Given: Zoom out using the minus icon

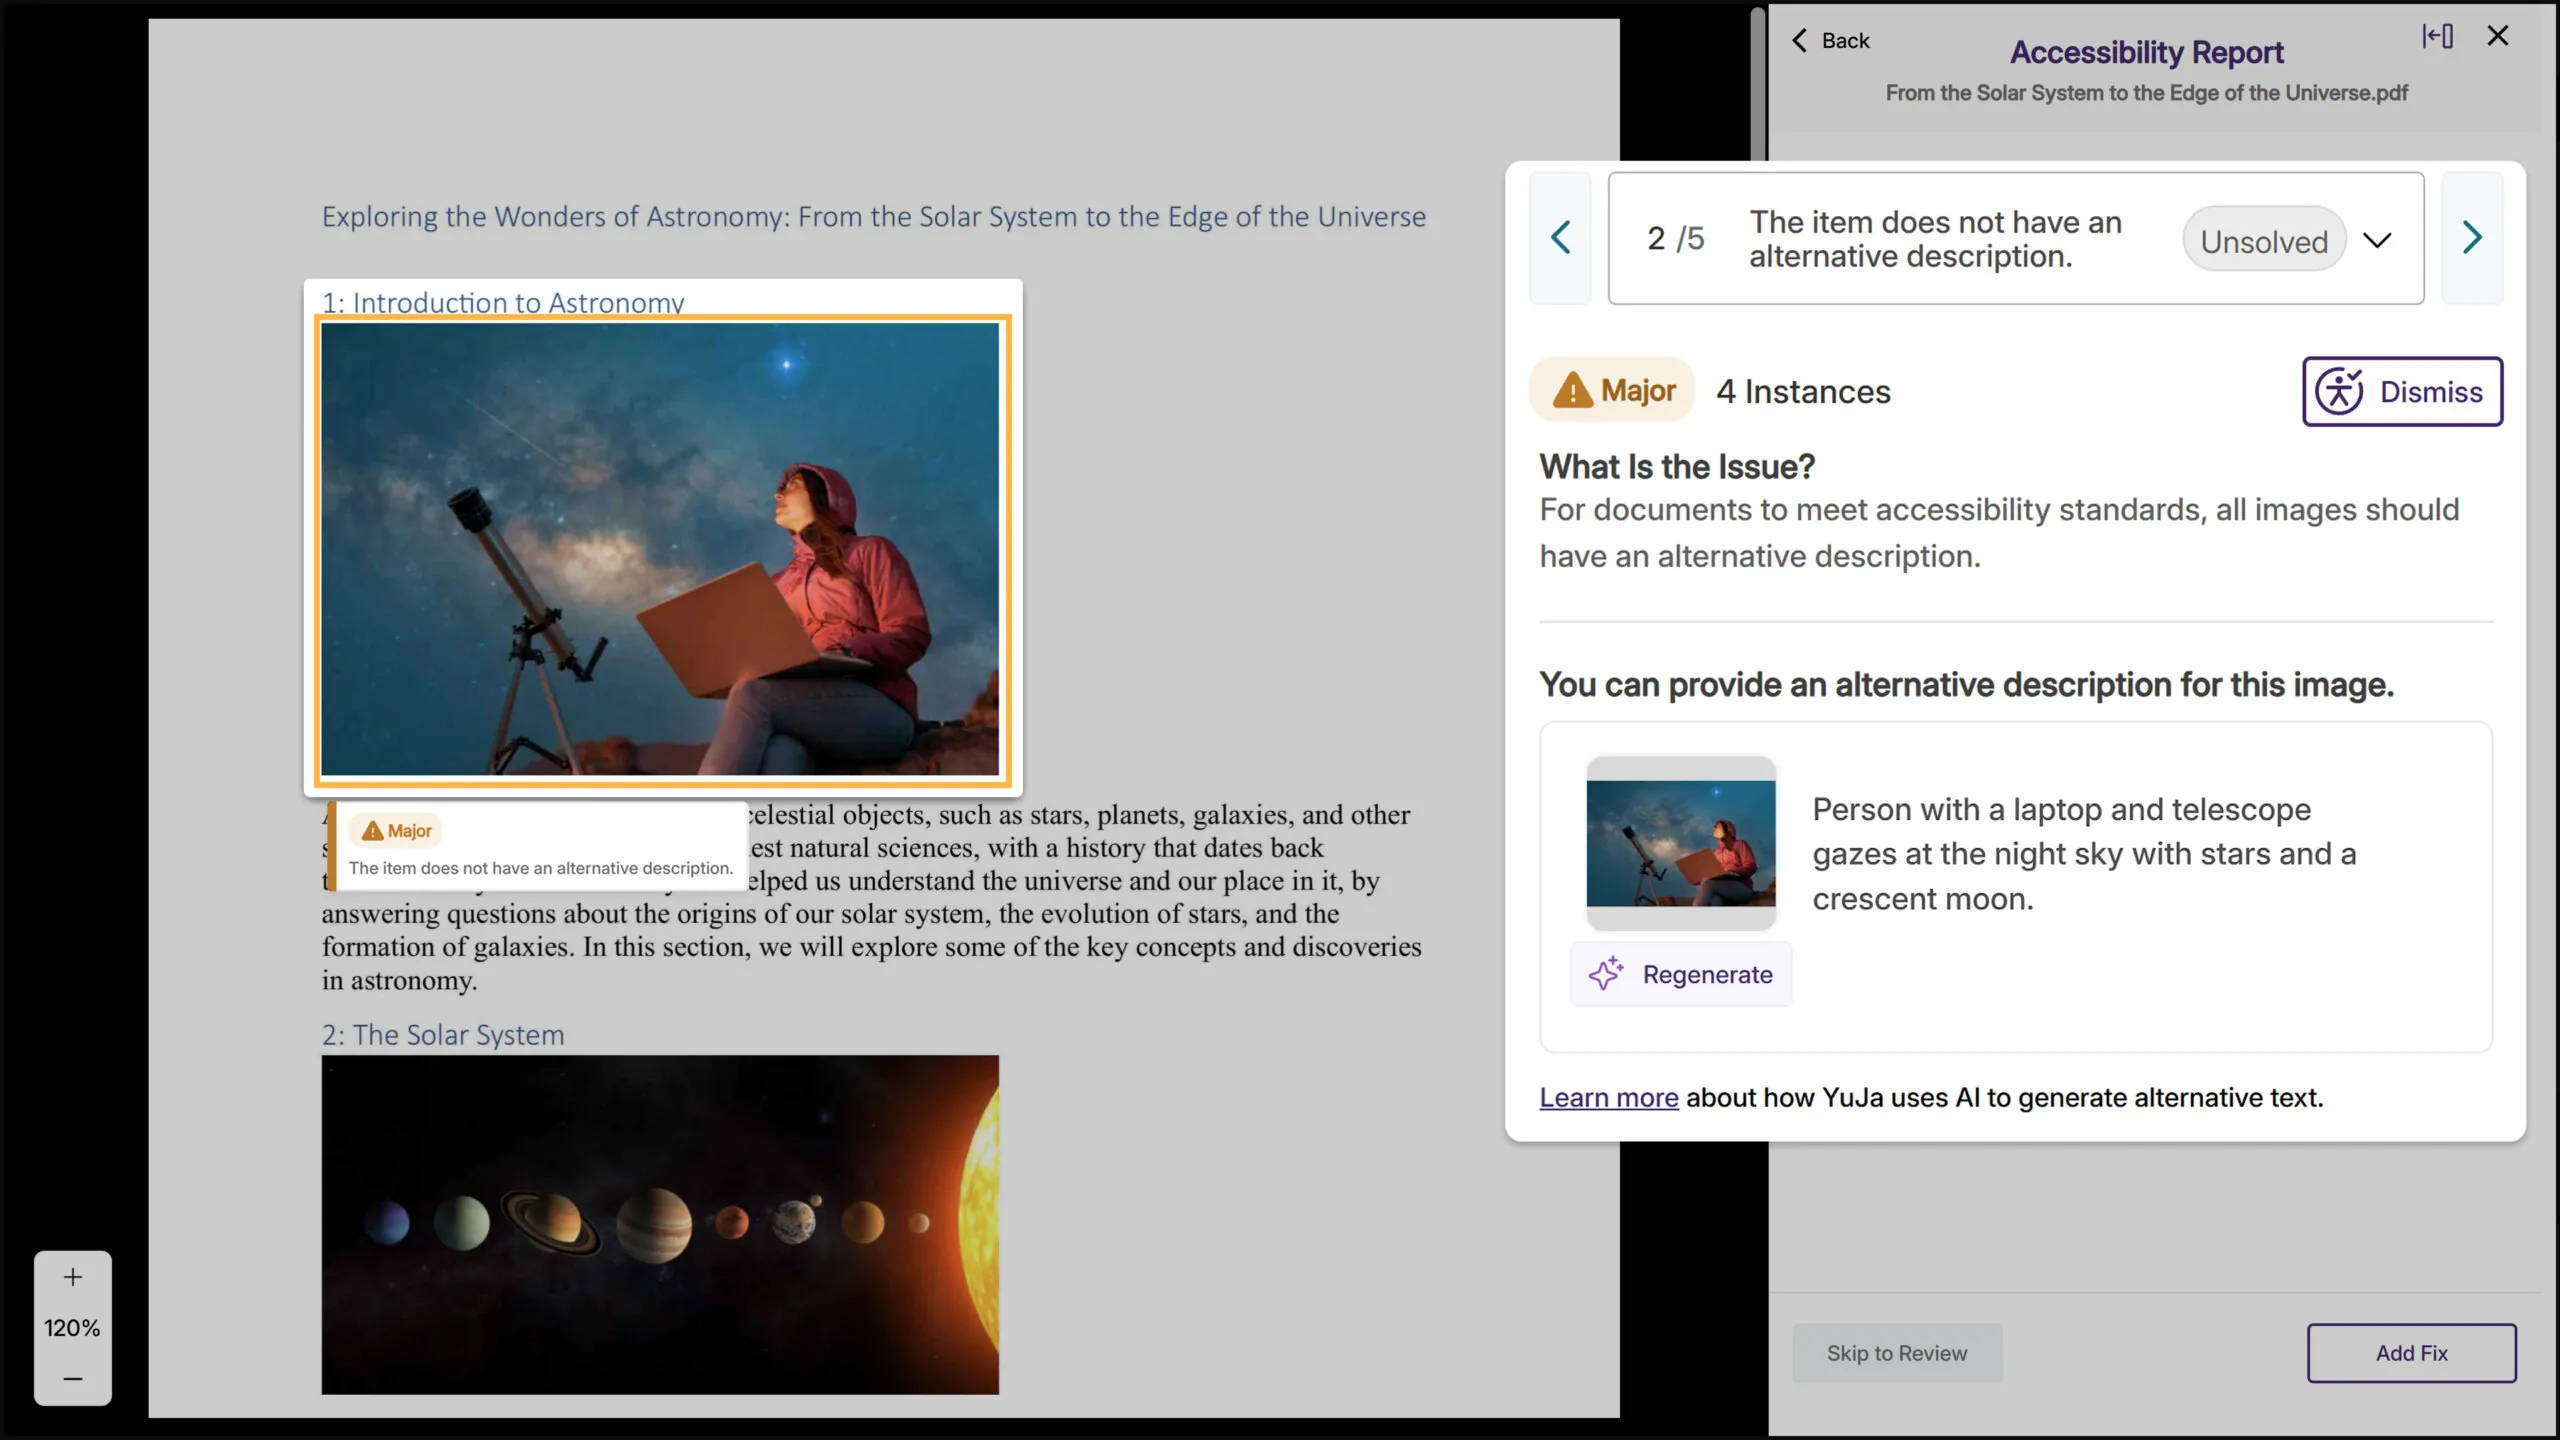Looking at the screenshot, I should tap(72, 1377).
